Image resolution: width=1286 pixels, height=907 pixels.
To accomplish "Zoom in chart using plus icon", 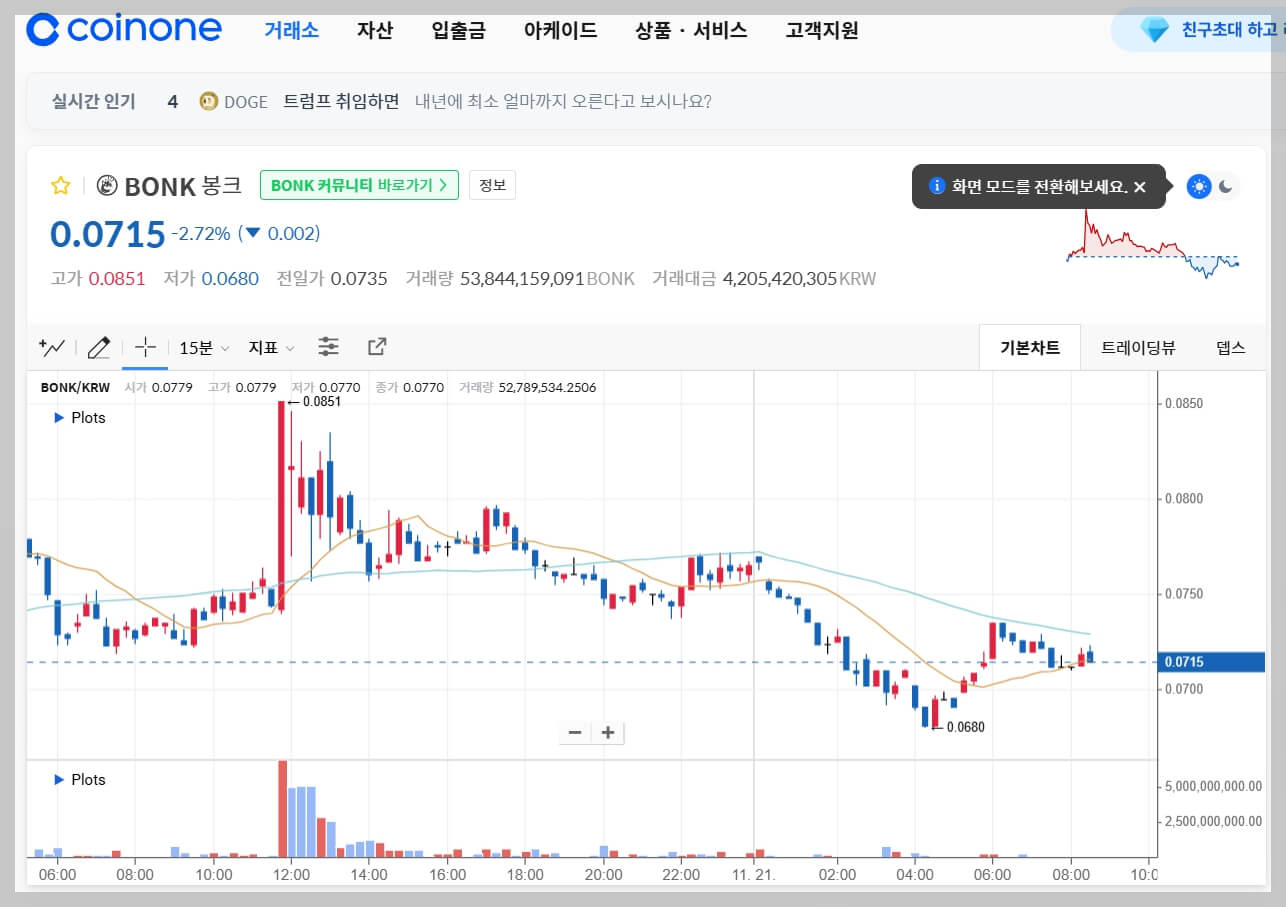I will pyautogui.click(x=607, y=733).
